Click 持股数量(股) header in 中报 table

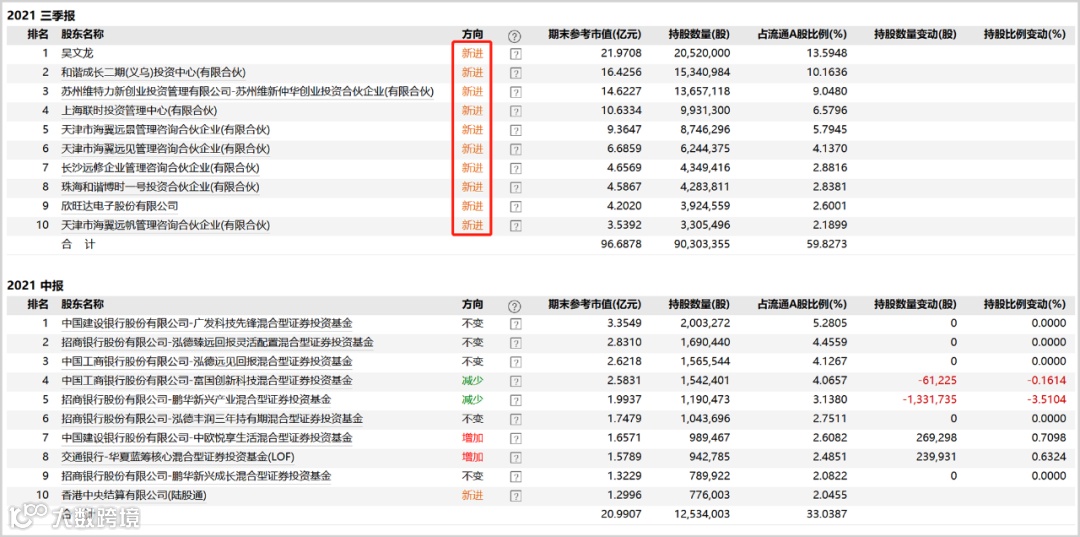[x=699, y=305]
